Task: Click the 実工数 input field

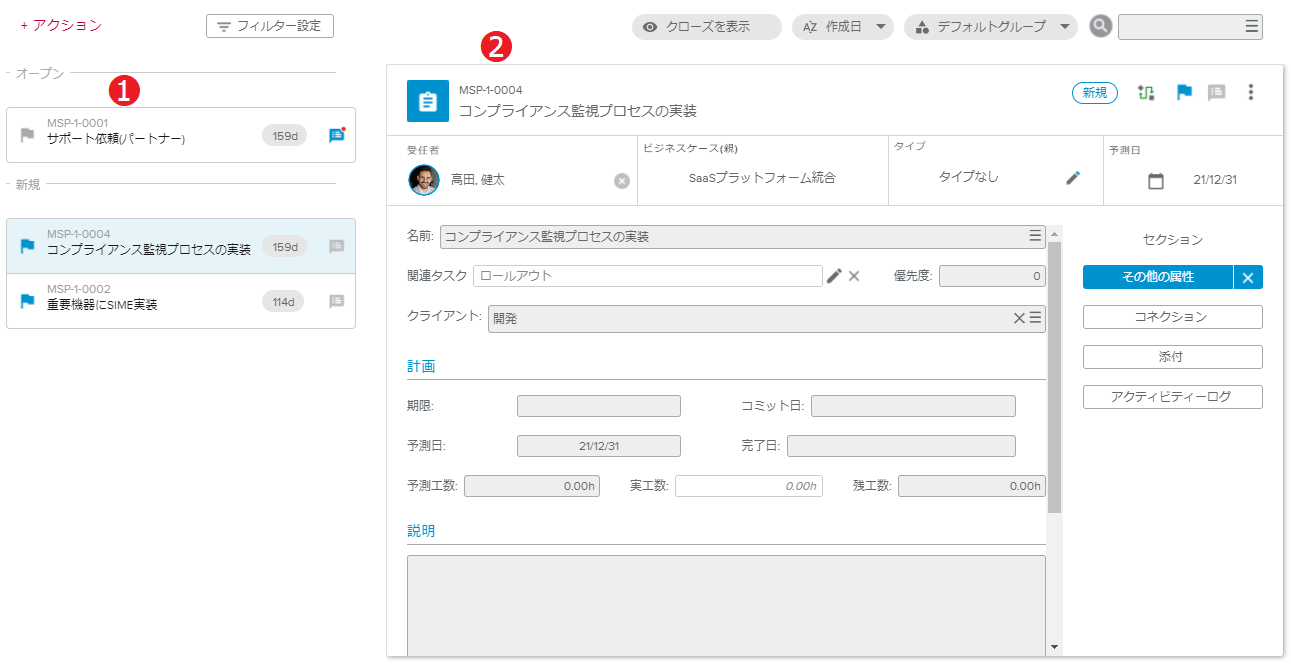Action: pos(748,486)
